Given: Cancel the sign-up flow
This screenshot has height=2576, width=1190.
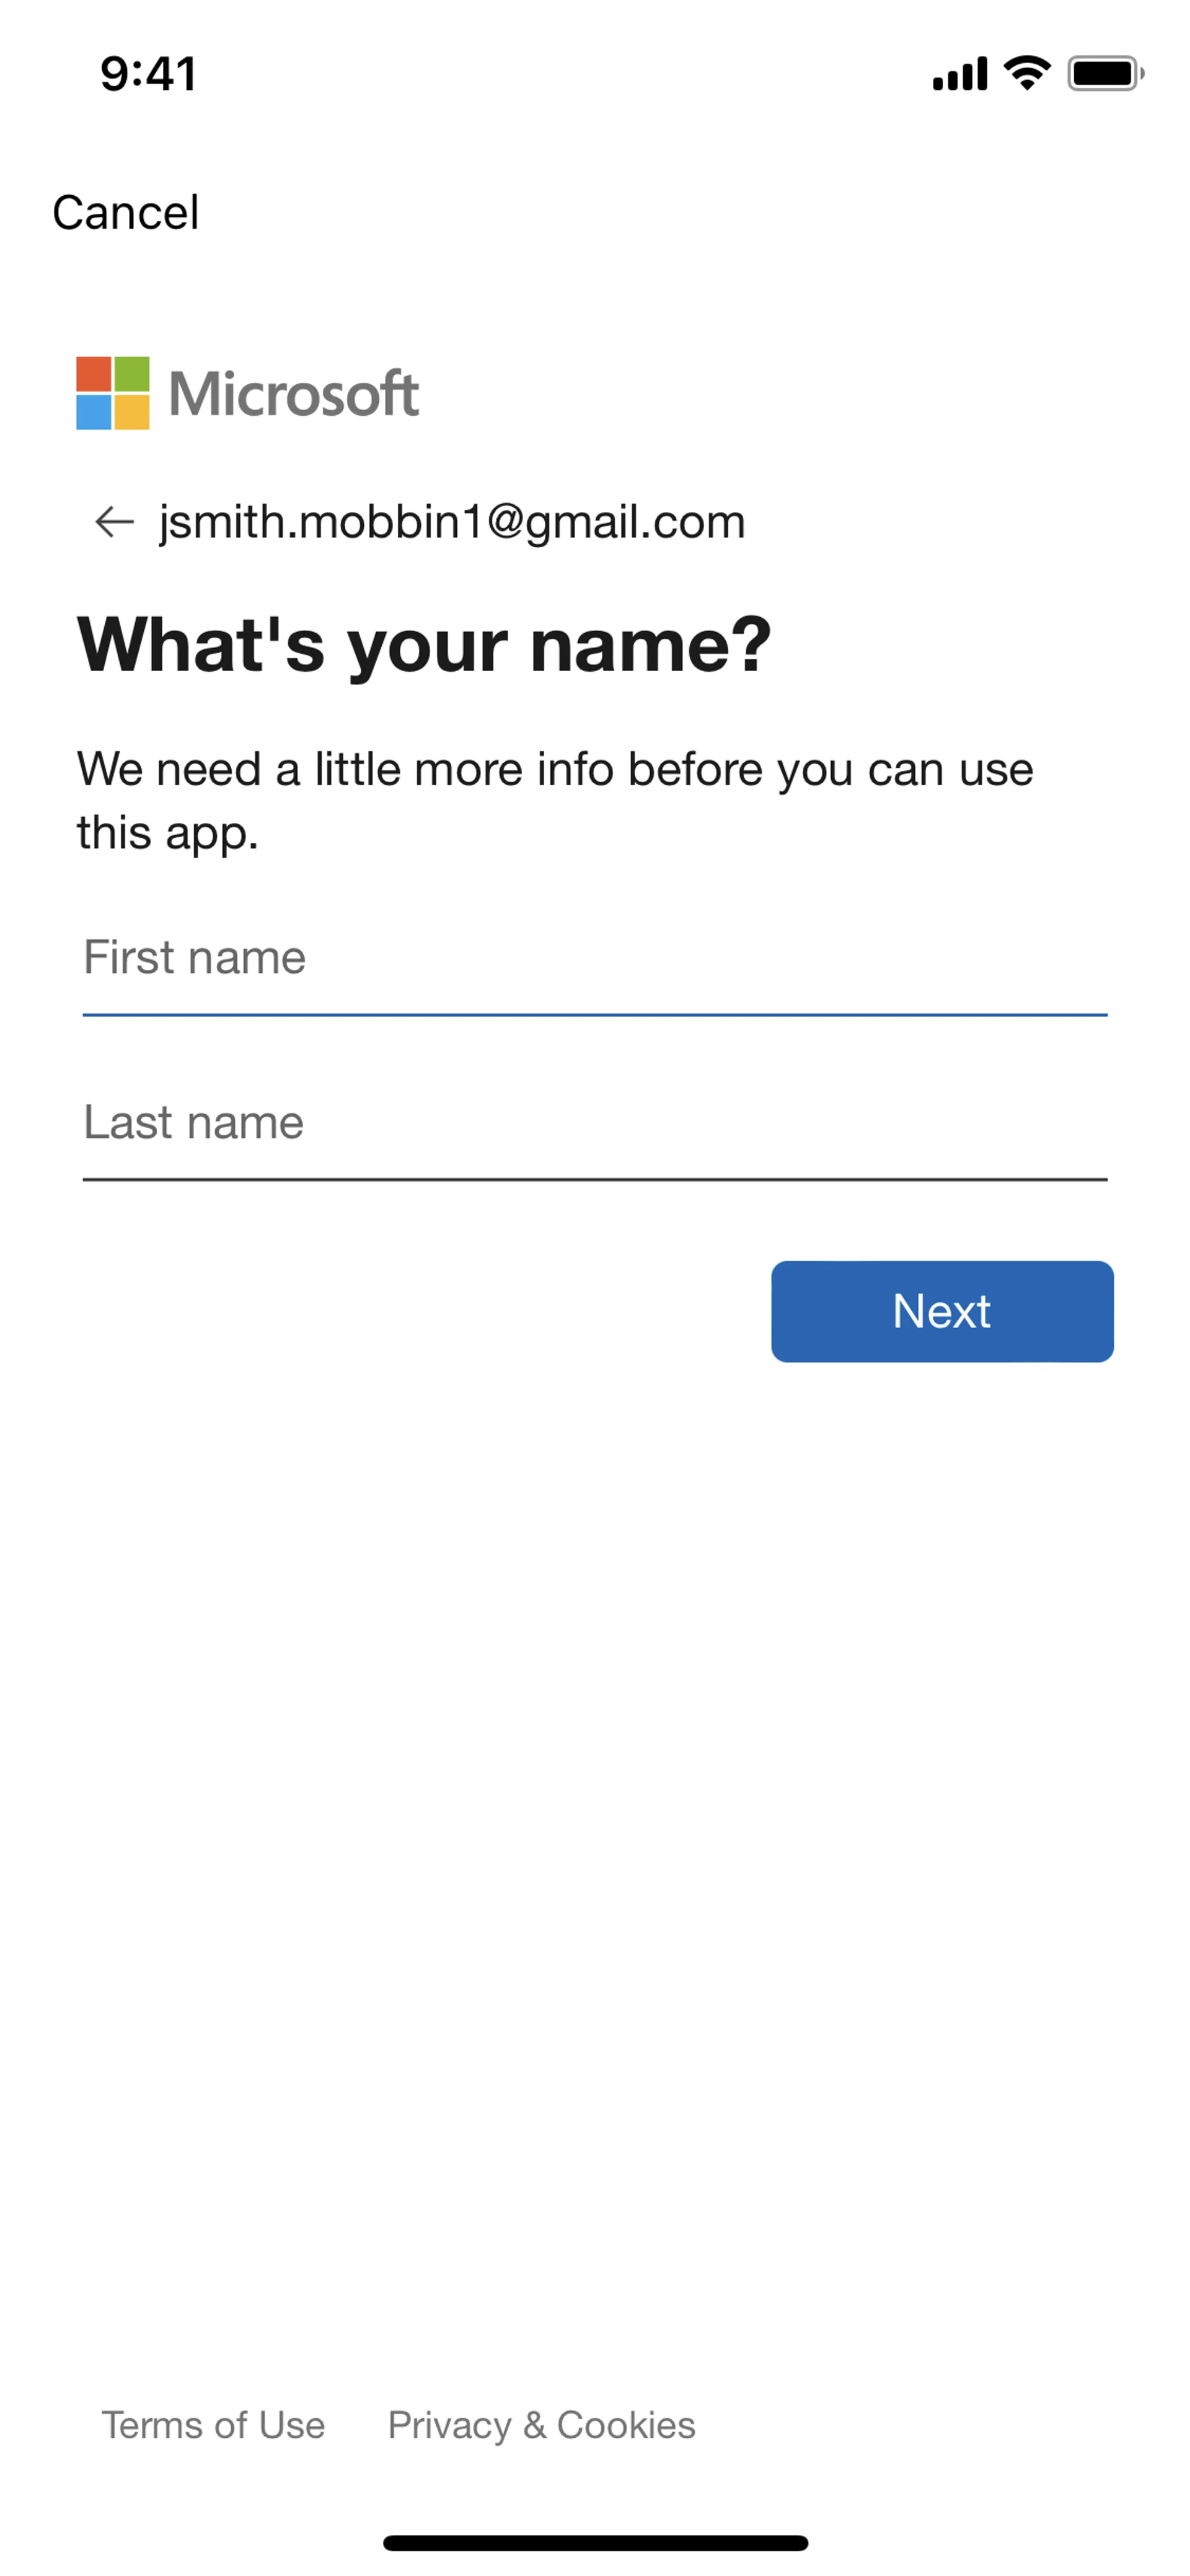Looking at the screenshot, I should point(126,212).
